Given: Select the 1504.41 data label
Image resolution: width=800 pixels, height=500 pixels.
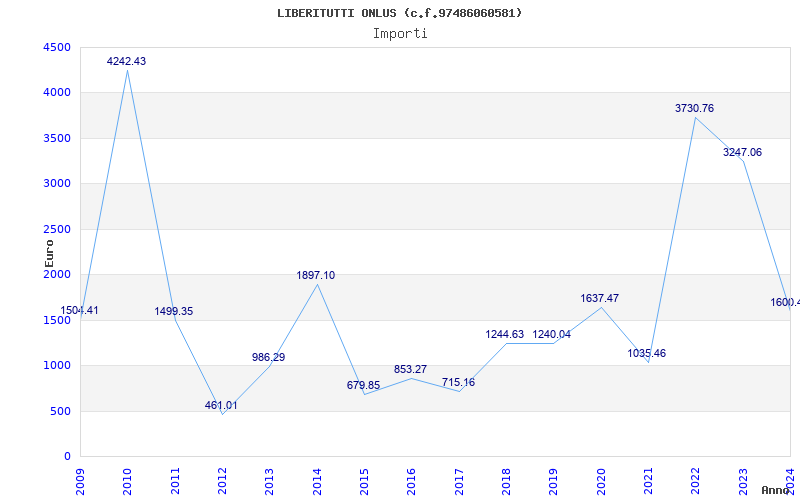Looking at the screenshot, I should click(x=79, y=310).
